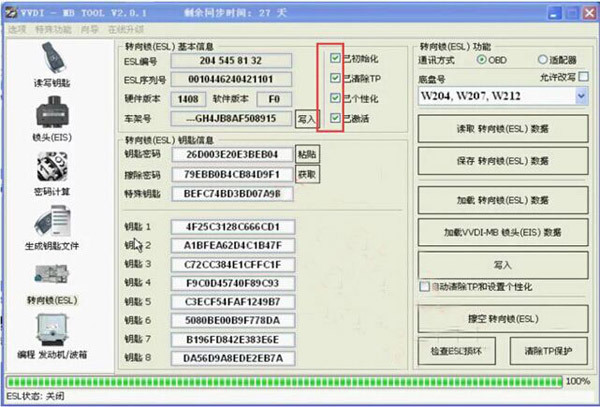Choose the 适配器 adapter radio button

[x=543, y=59]
